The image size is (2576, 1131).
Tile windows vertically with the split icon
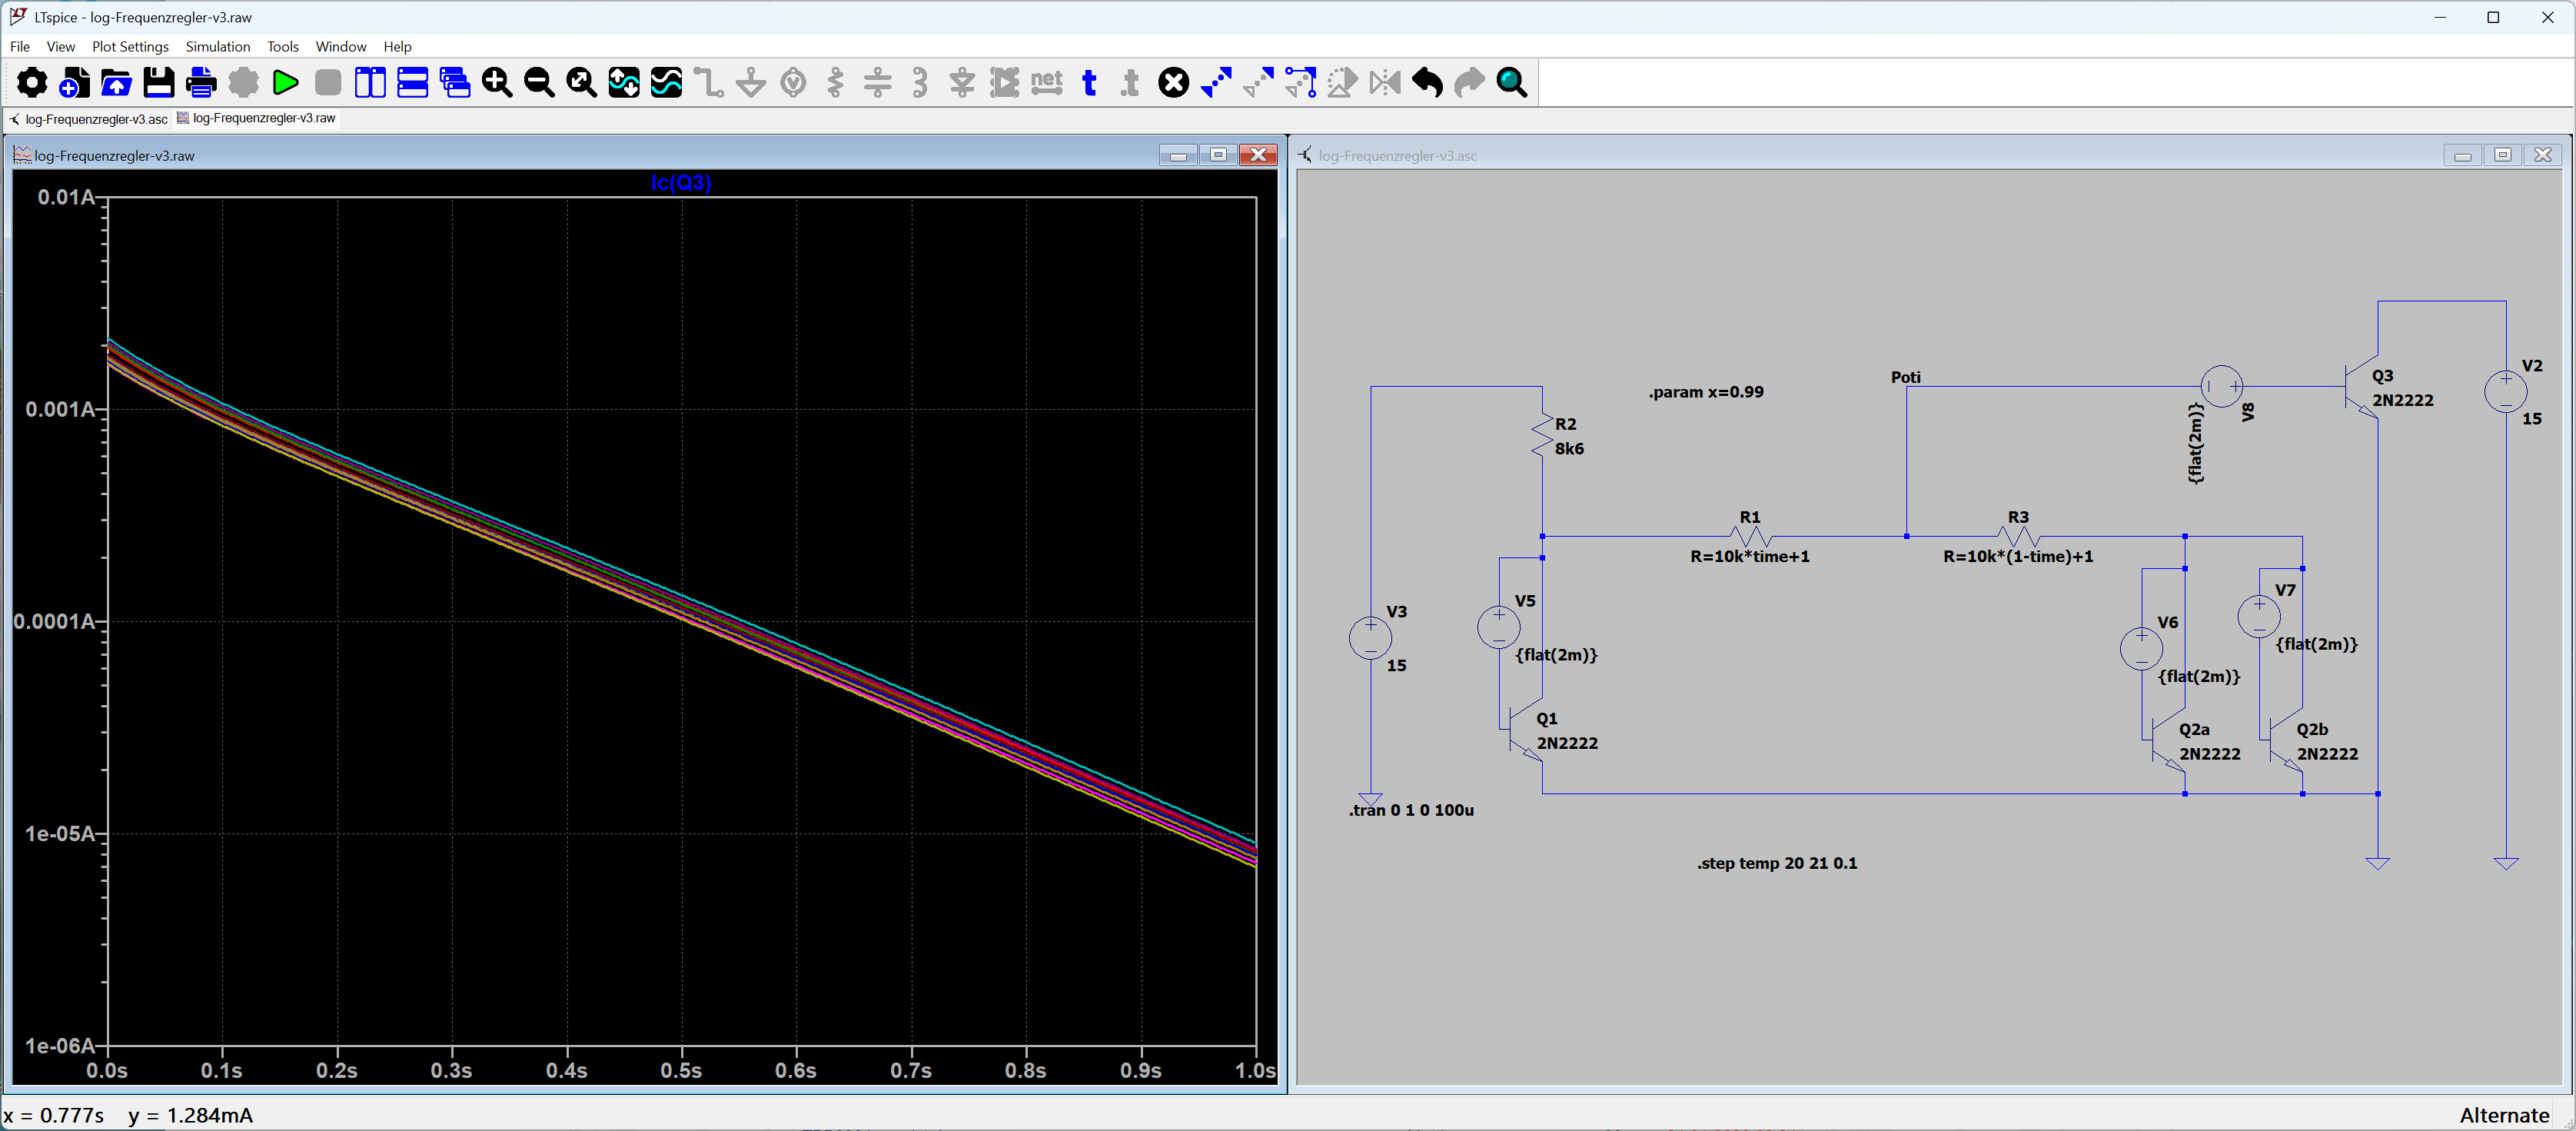[x=370, y=83]
